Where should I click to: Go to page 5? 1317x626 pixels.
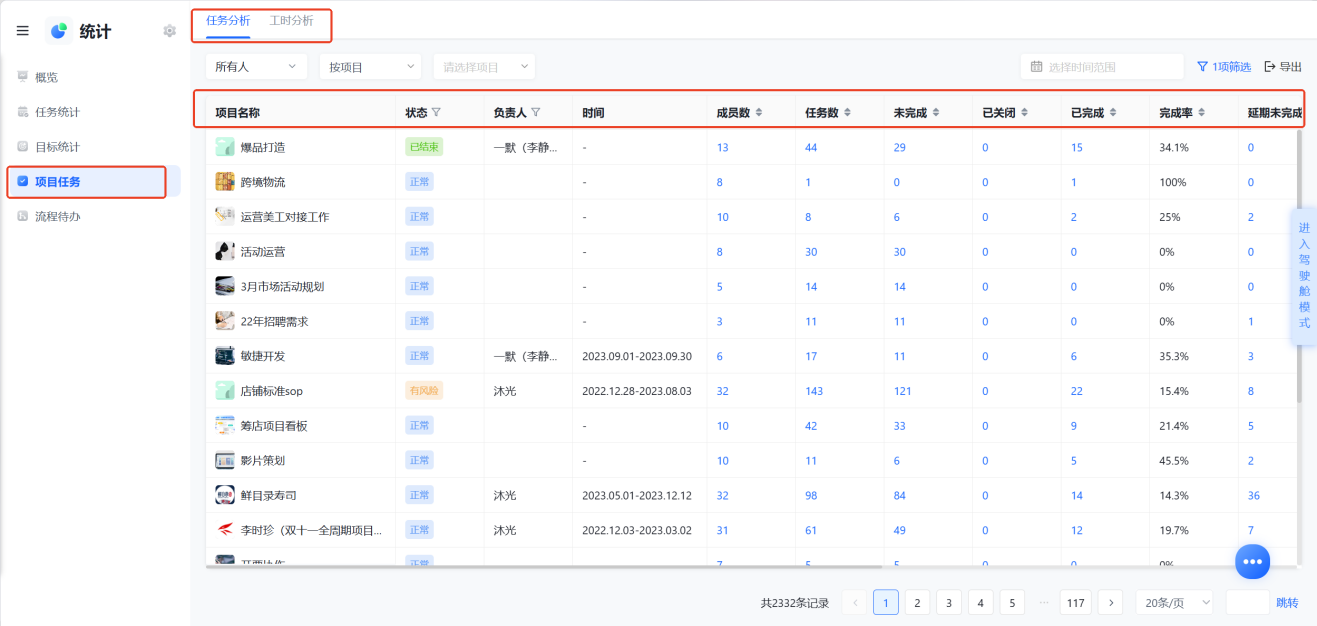point(1012,603)
